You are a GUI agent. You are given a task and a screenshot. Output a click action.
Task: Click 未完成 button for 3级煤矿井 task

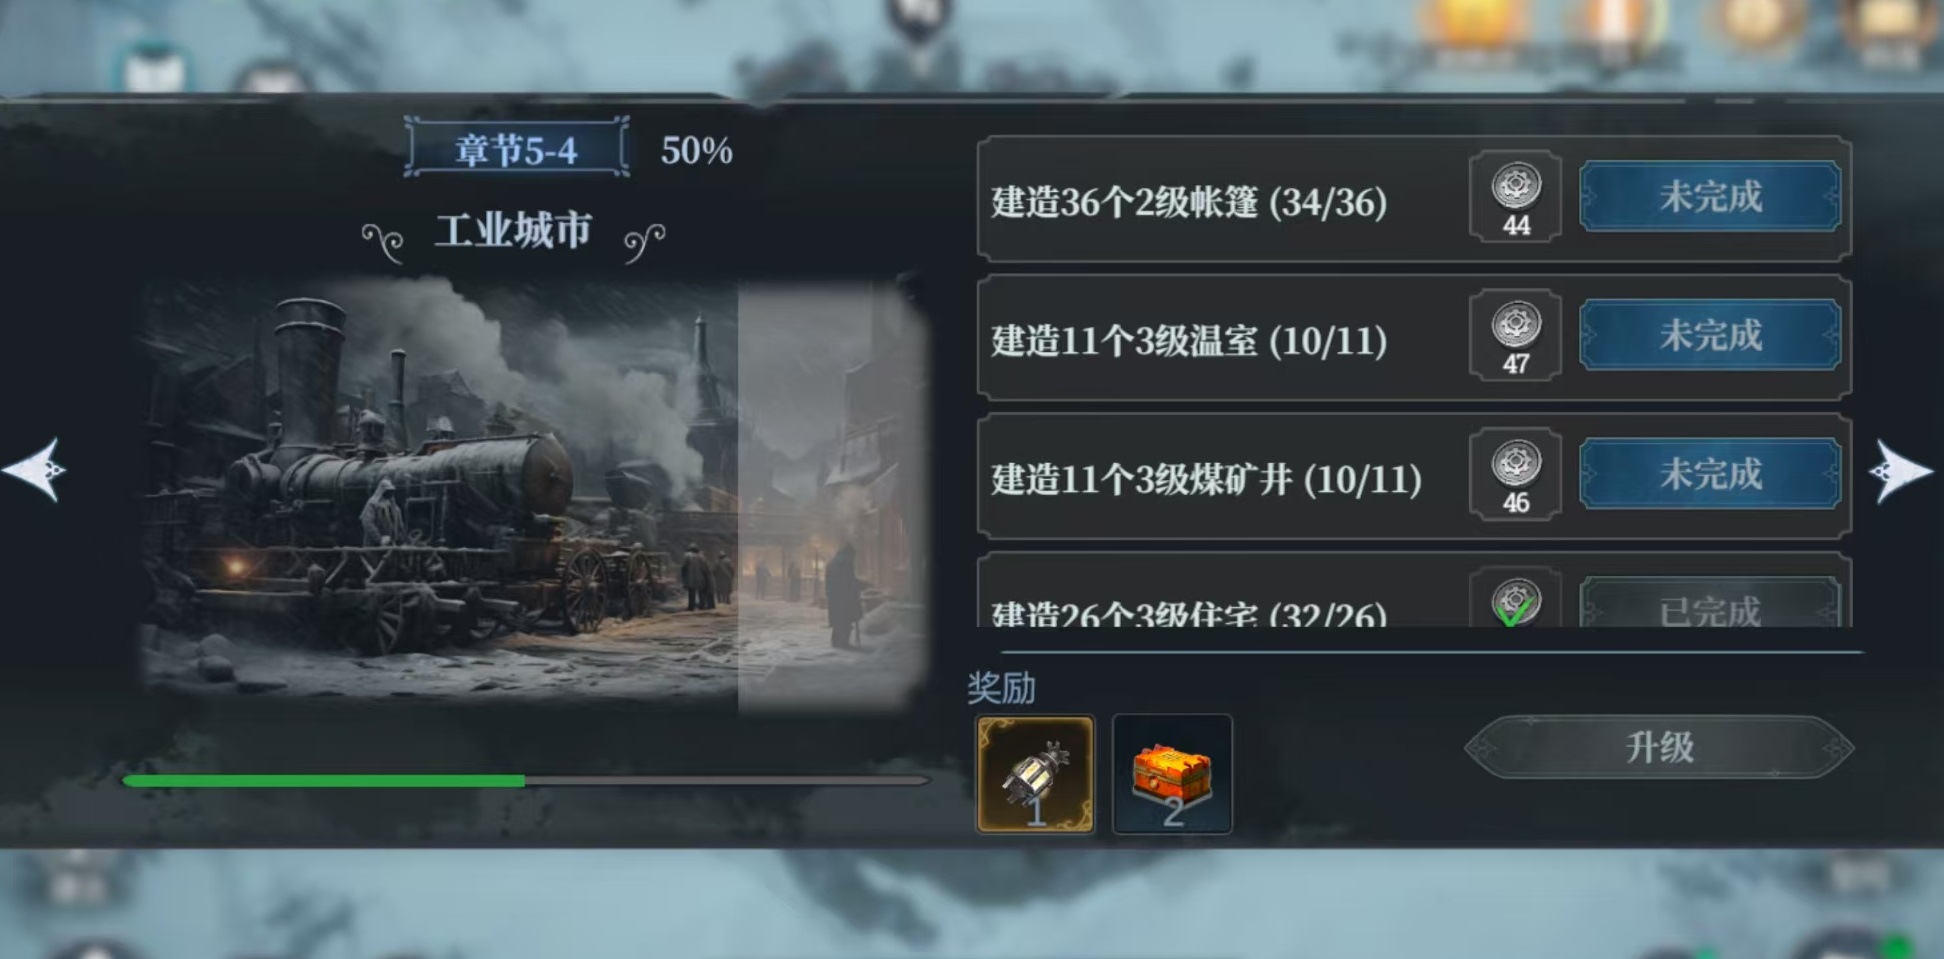(x=1710, y=474)
